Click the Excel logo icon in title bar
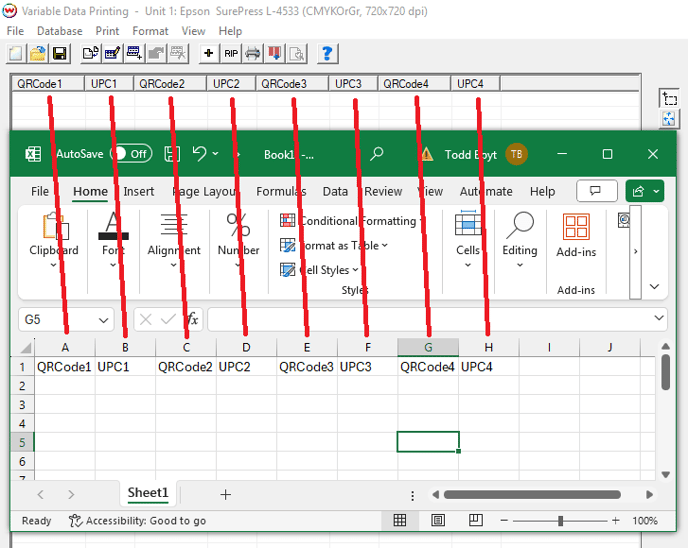Viewport: 688px width, 548px height. pos(33,154)
